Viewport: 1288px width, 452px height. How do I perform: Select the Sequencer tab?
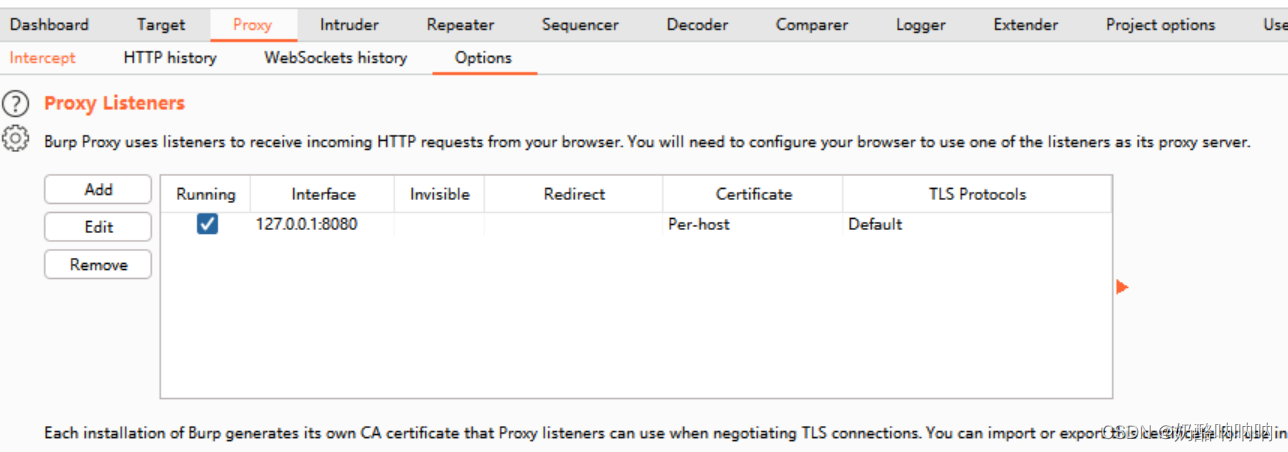tap(580, 25)
